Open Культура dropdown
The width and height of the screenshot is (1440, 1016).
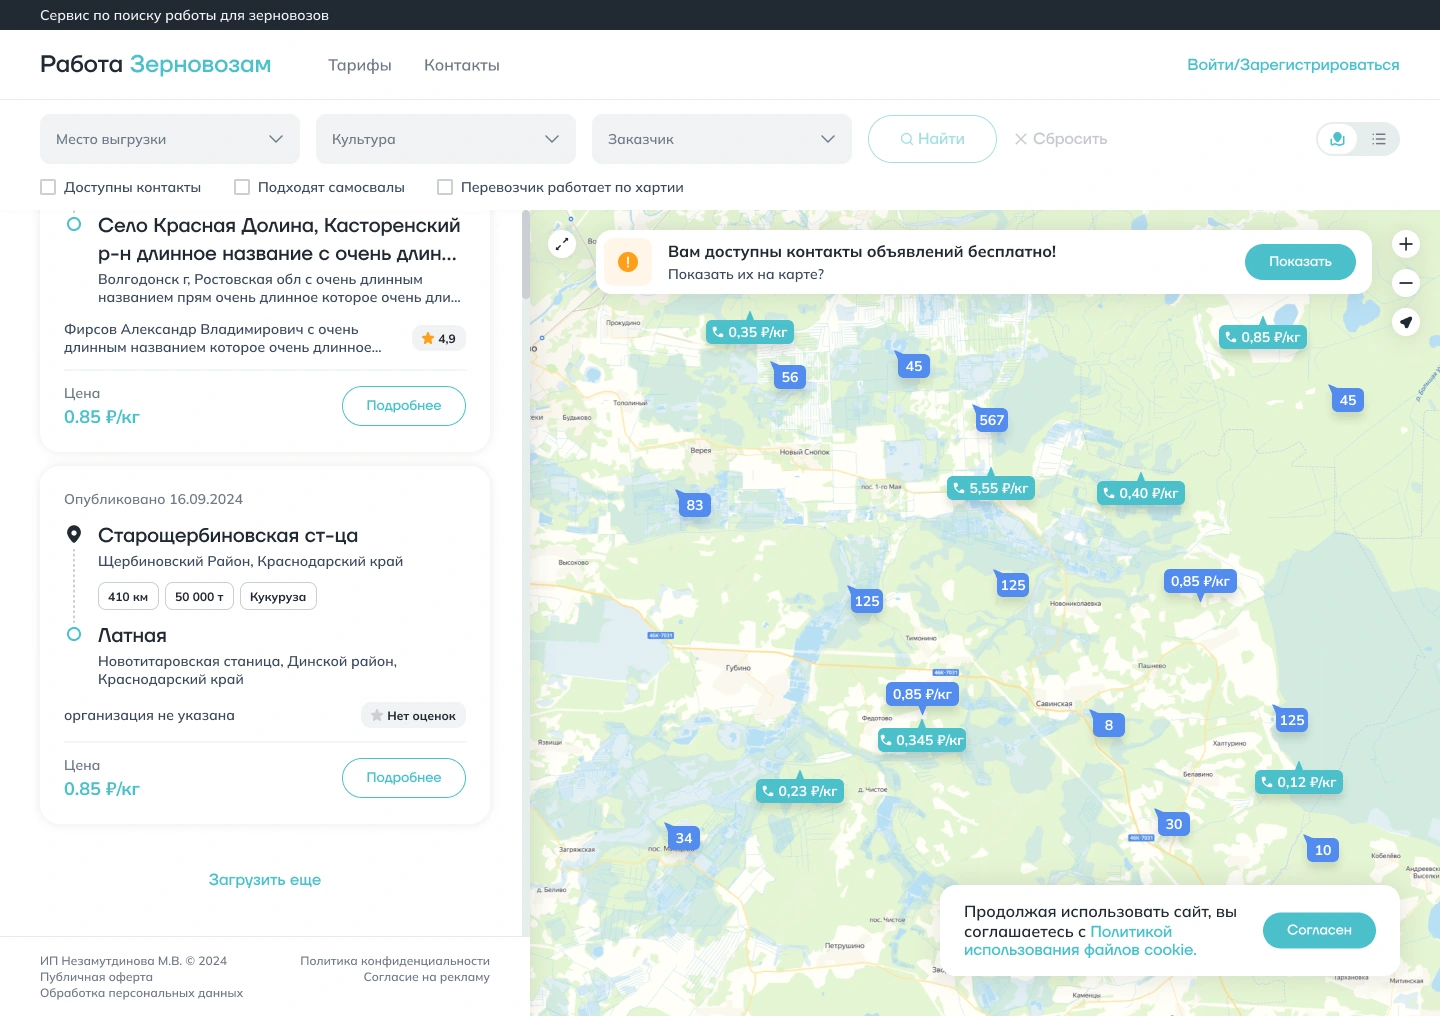(x=446, y=139)
